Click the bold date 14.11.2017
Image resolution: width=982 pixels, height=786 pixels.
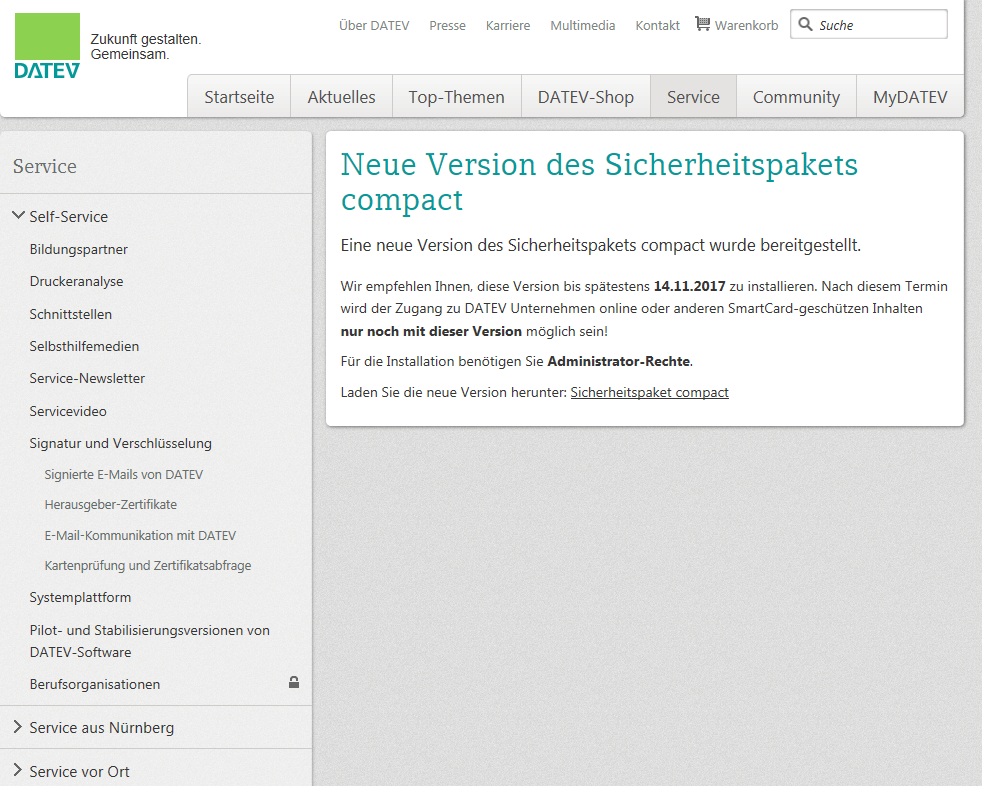[x=689, y=286]
